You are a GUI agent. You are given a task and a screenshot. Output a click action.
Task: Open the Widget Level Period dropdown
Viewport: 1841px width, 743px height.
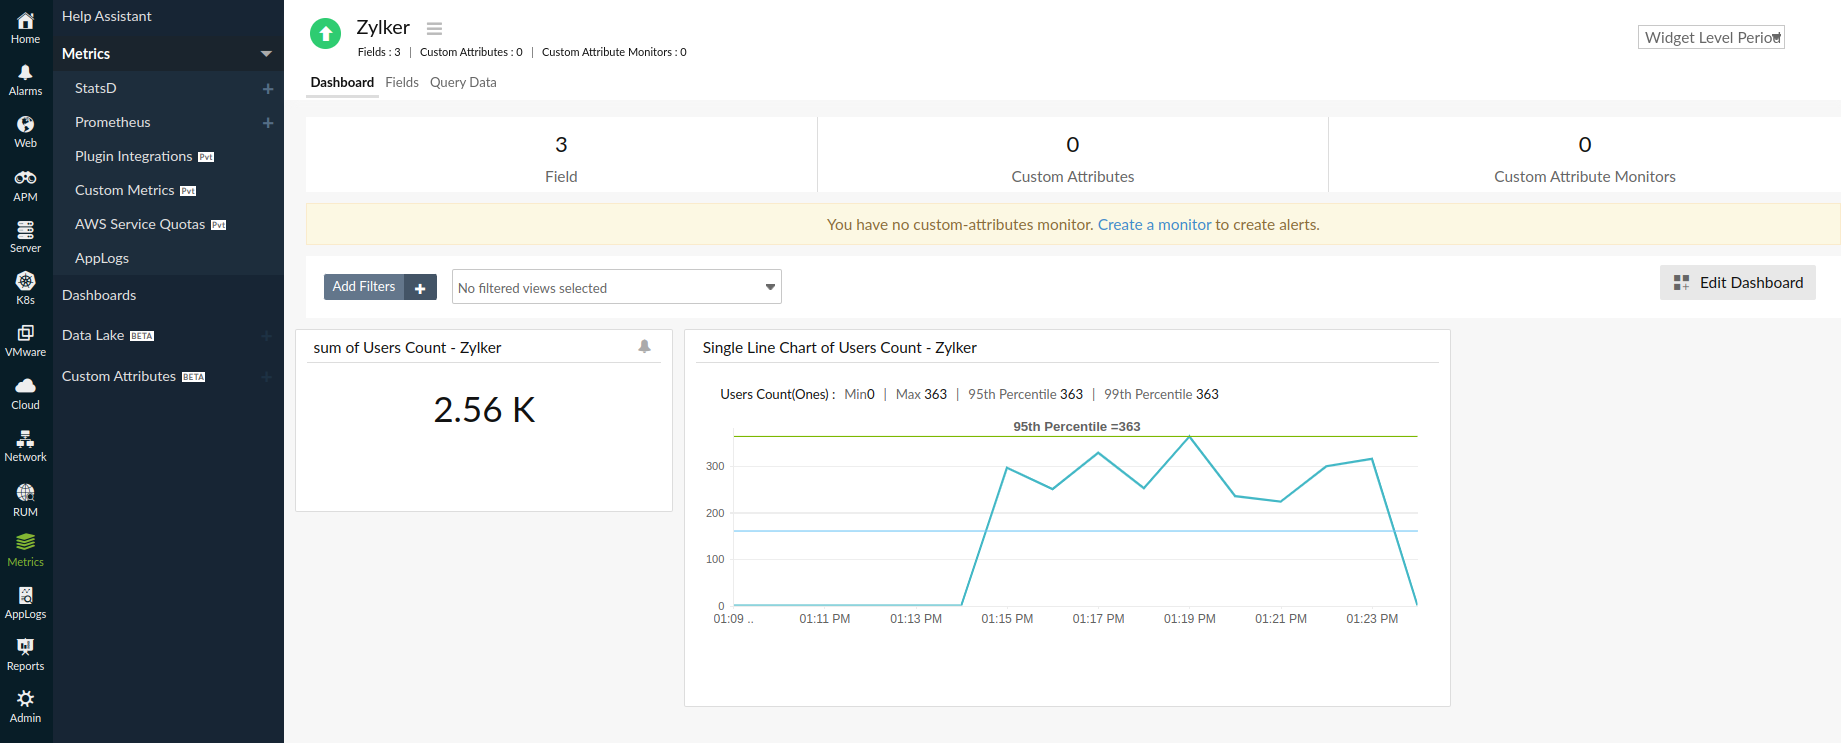point(1710,38)
